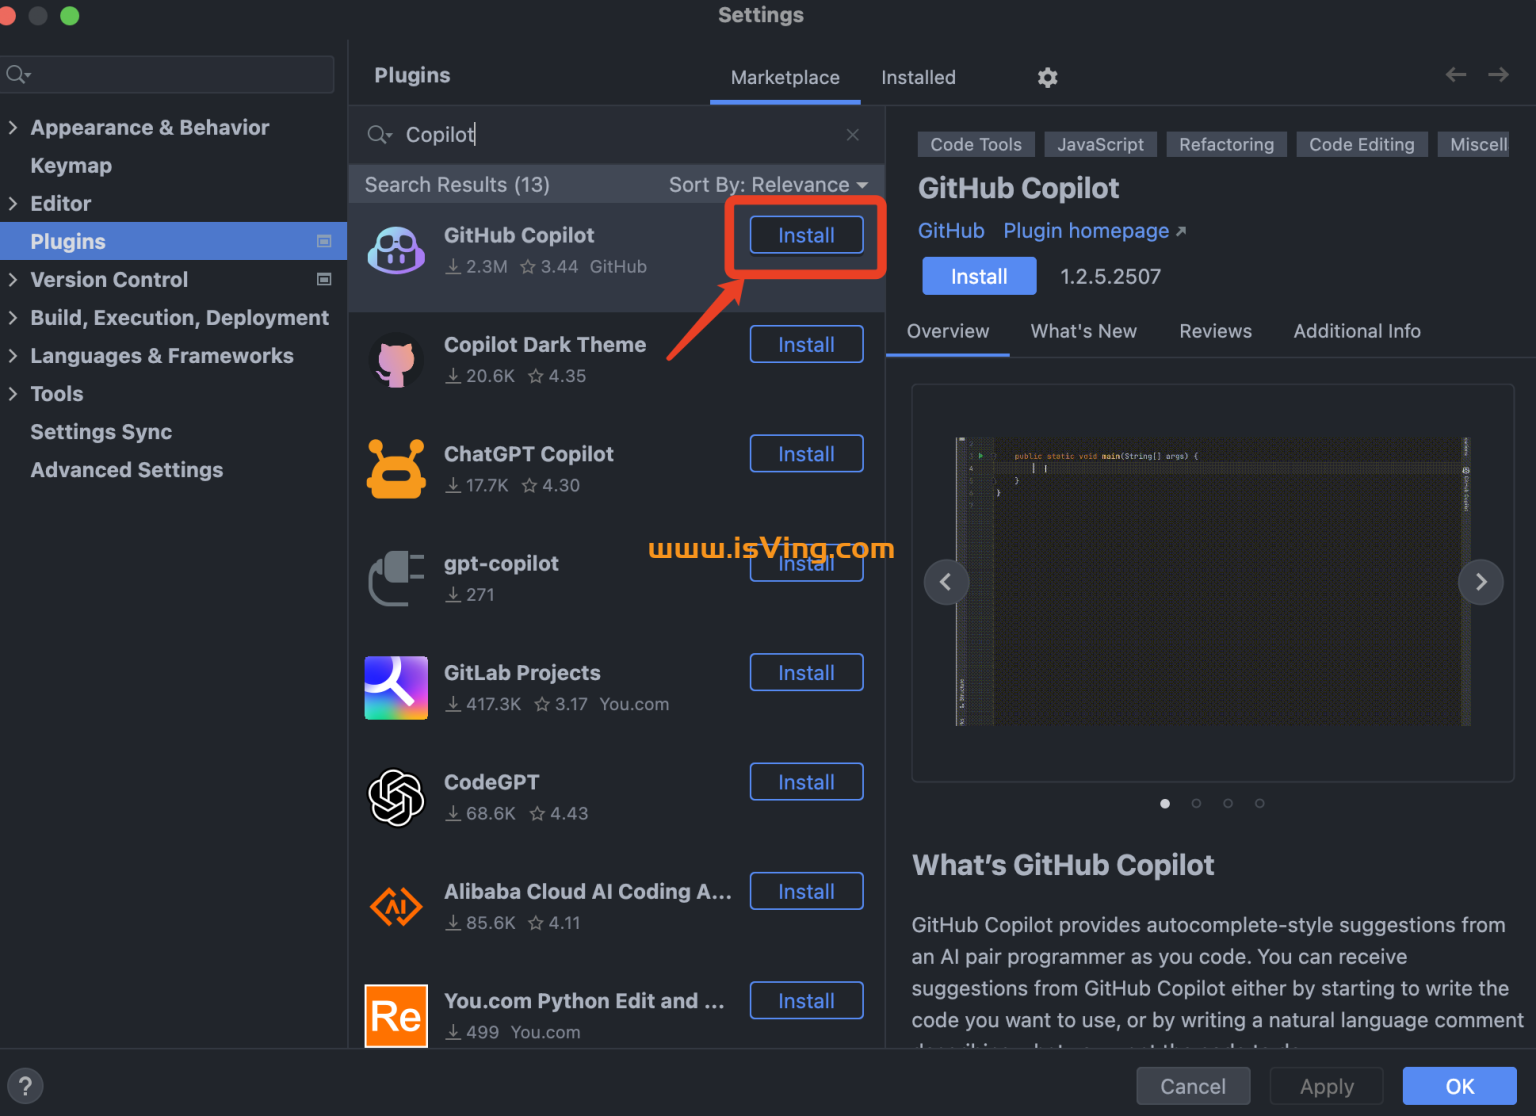
Task: Open the Plugin homepage link
Action: point(1086,230)
